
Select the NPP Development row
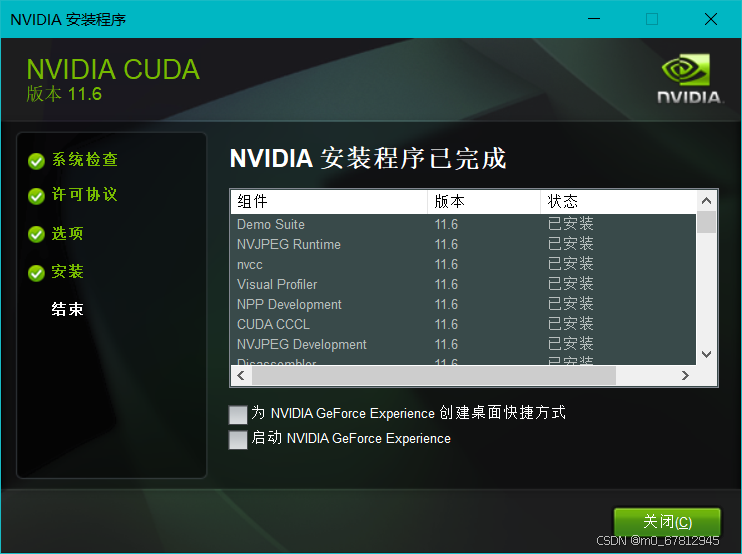pos(464,304)
